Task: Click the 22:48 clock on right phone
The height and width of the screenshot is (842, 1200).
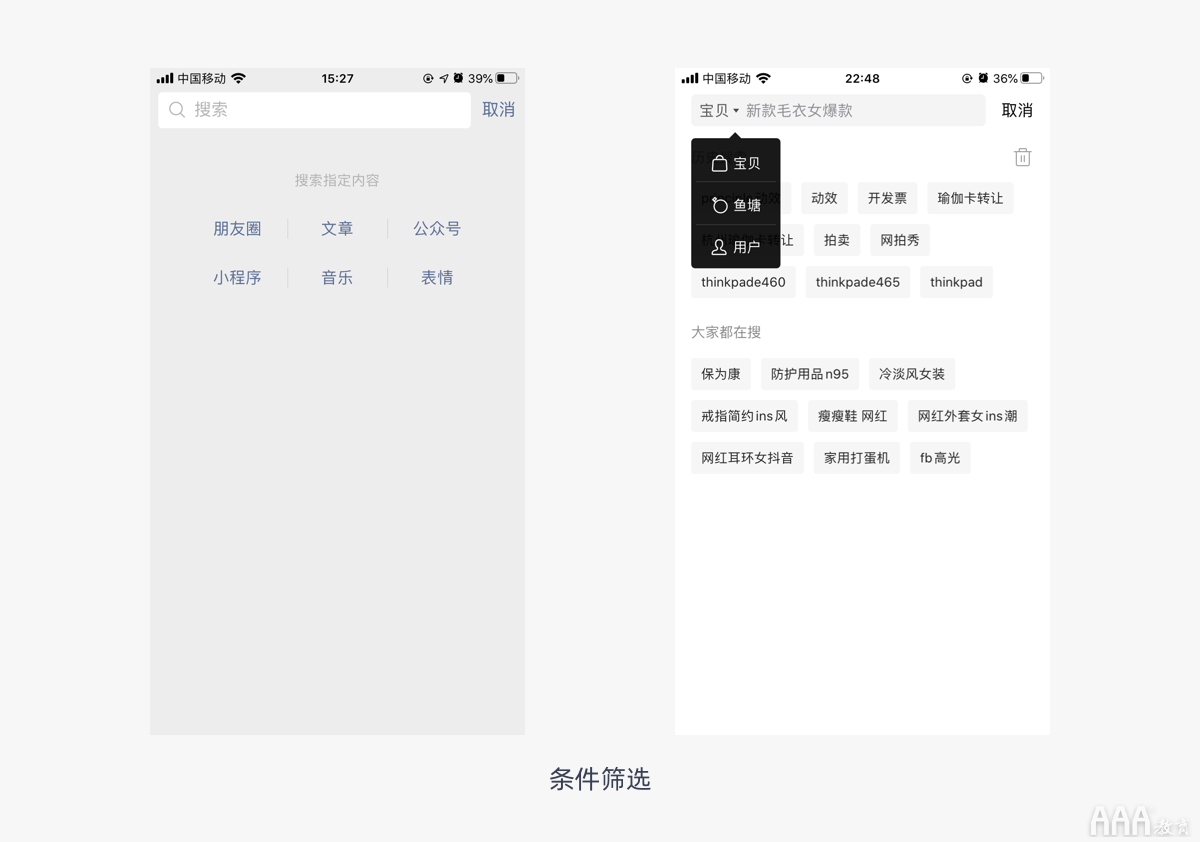Action: click(862, 78)
